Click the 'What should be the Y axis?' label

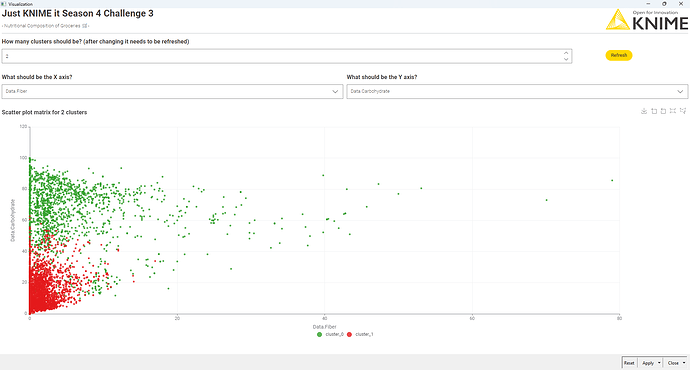tap(382, 77)
